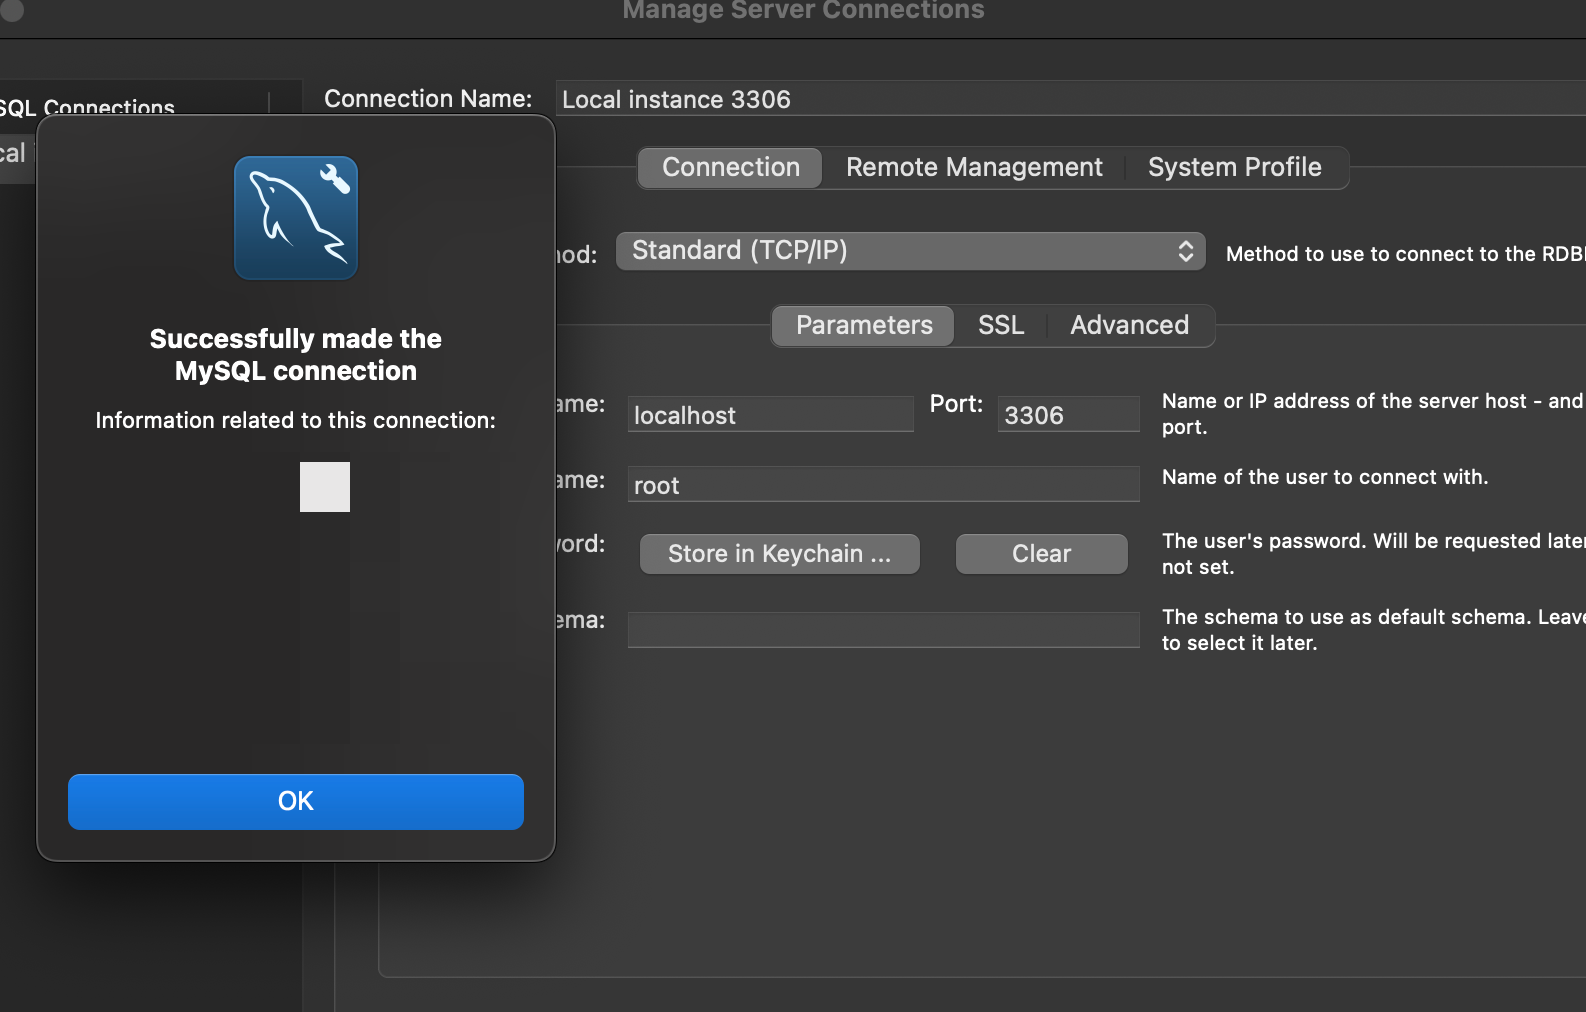Click the white square in the dialog
Image resolution: width=1586 pixels, height=1012 pixels.
point(325,487)
